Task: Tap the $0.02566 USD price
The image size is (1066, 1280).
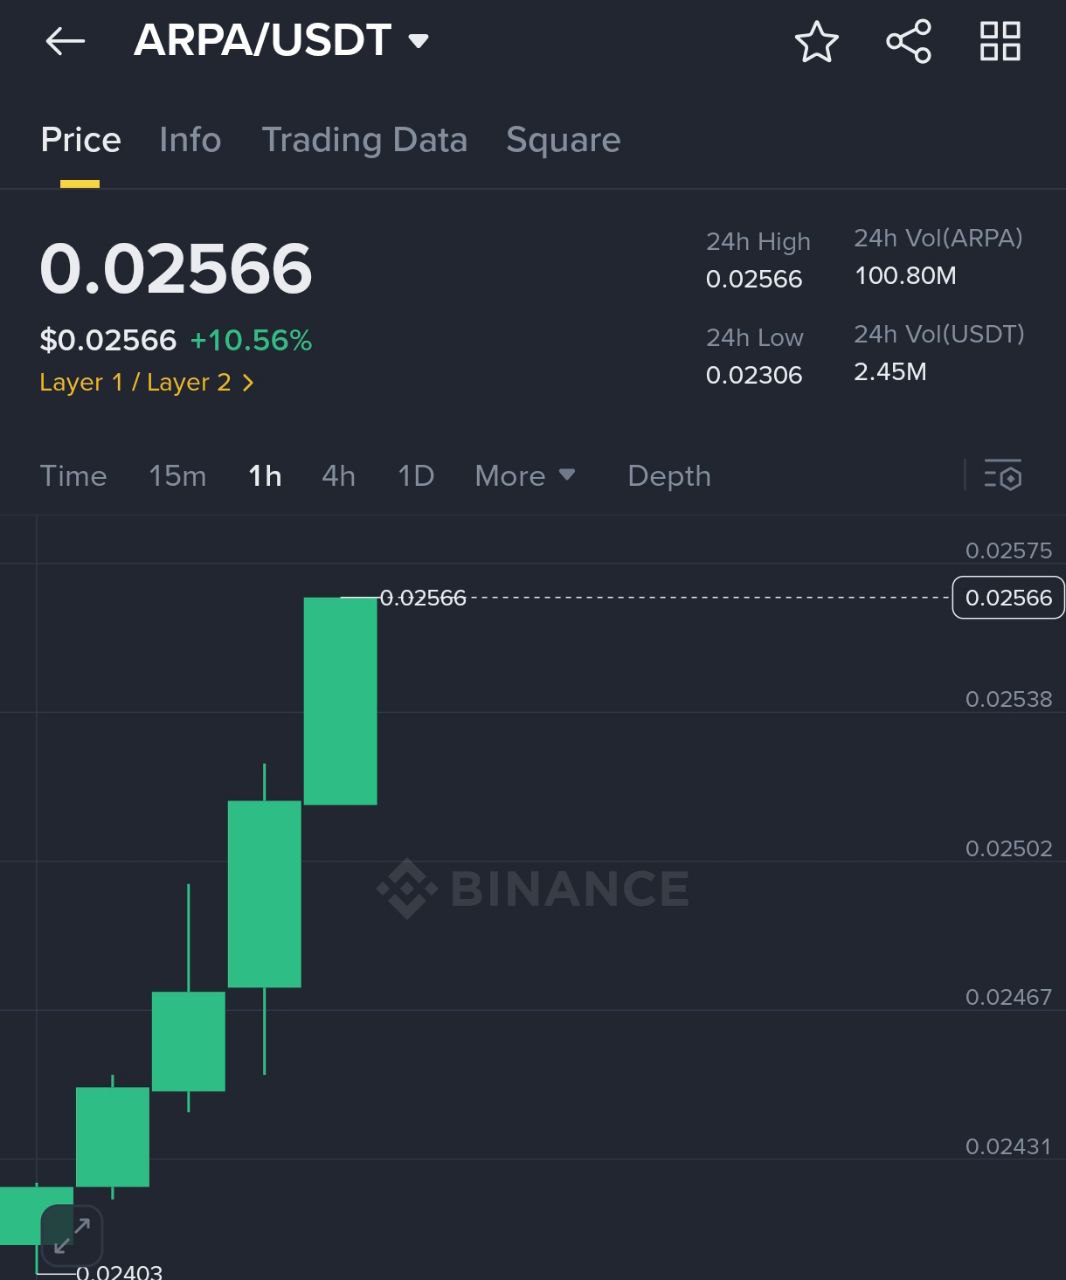Action: point(108,341)
